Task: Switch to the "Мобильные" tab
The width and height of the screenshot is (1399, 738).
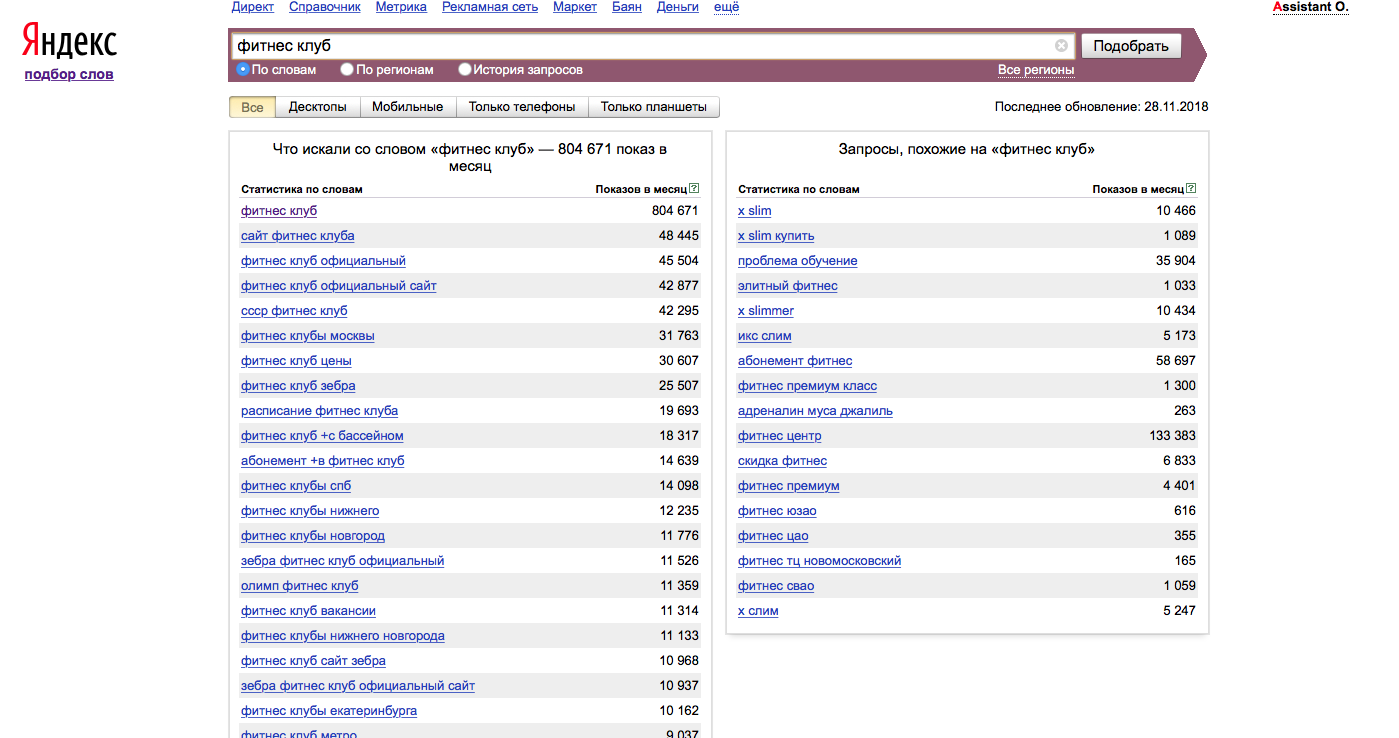Action: 407,107
